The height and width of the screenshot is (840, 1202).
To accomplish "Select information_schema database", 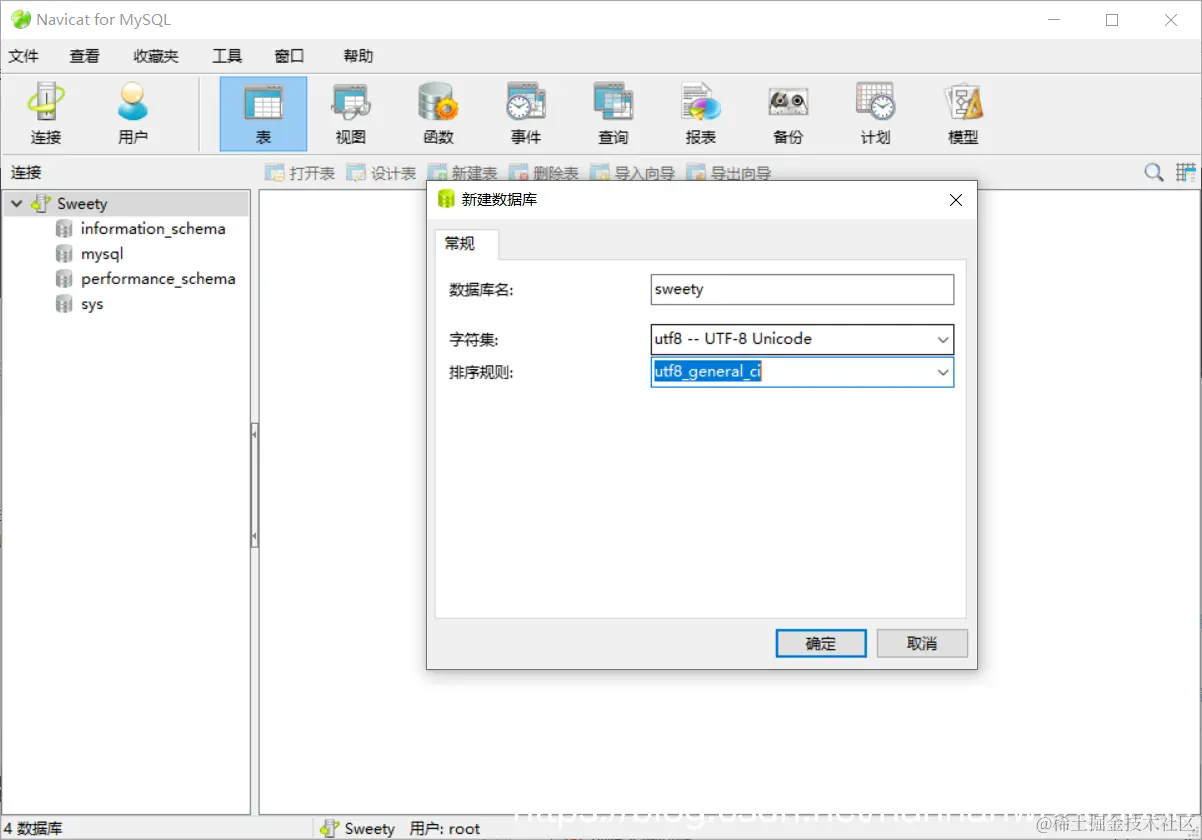I will (x=153, y=229).
